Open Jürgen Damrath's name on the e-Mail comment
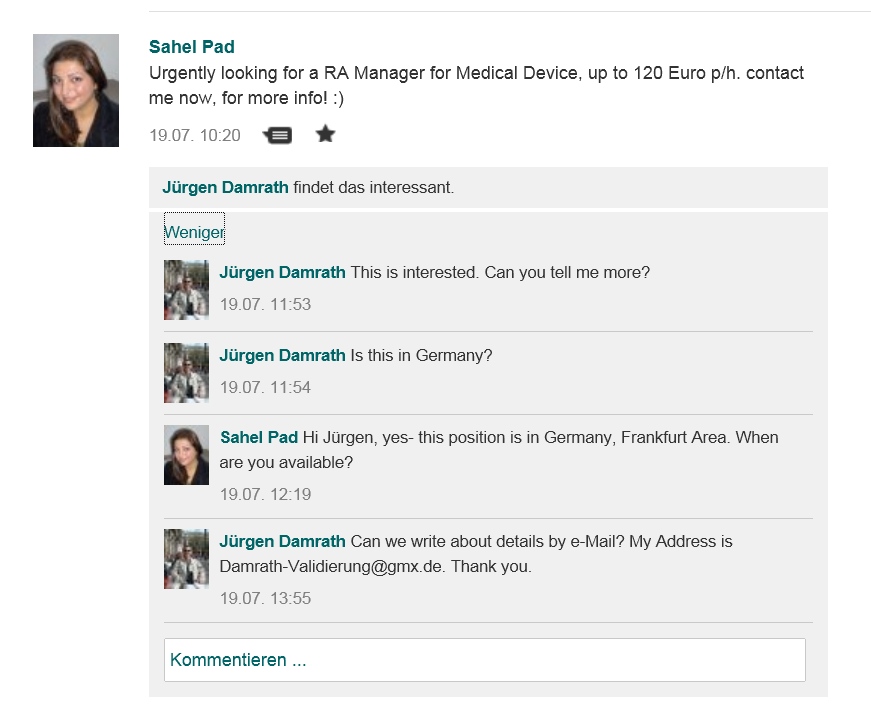 pyautogui.click(x=282, y=541)
